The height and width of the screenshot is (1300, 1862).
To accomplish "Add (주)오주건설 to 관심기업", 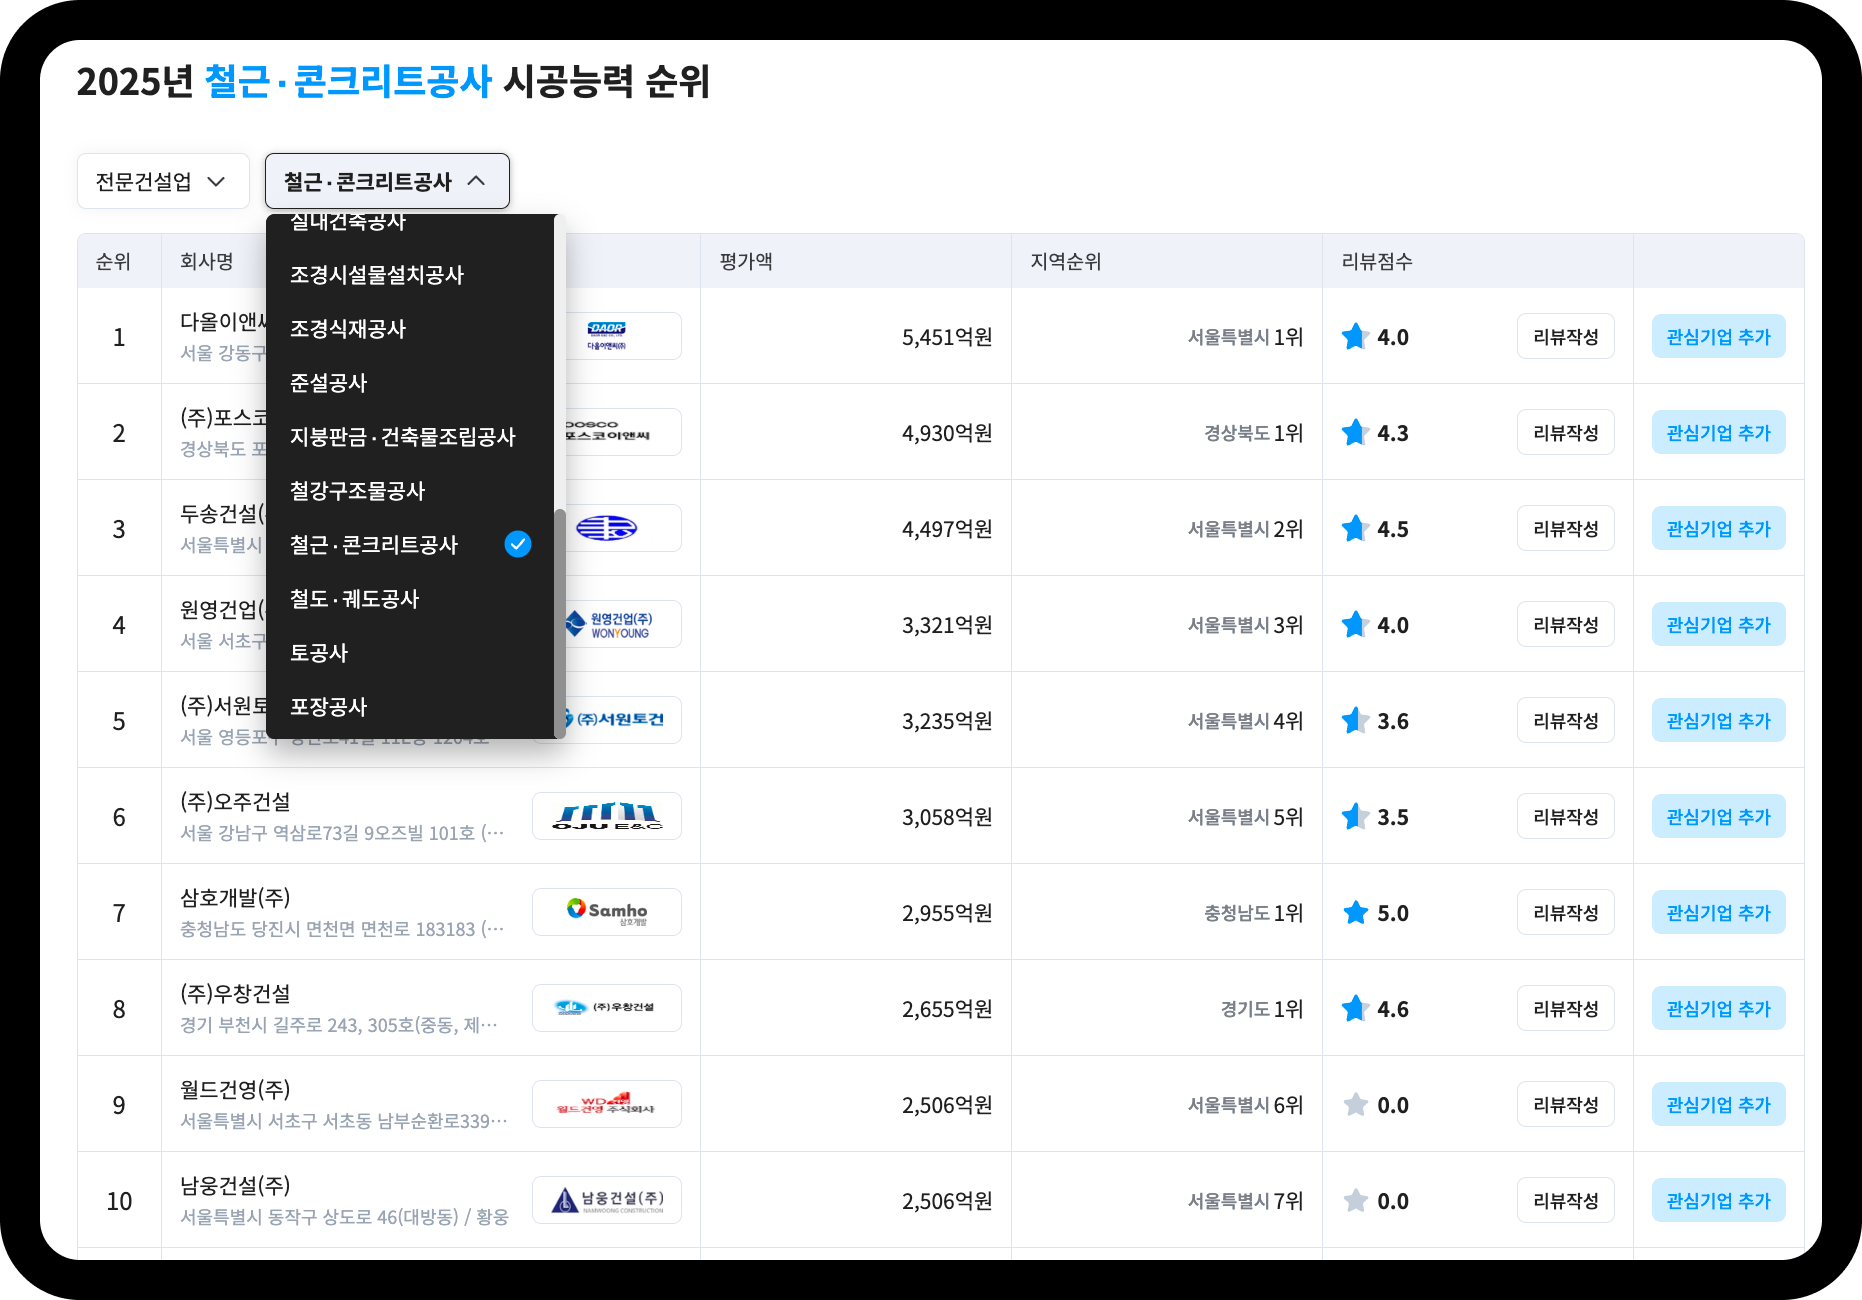I will (1718, 817).
